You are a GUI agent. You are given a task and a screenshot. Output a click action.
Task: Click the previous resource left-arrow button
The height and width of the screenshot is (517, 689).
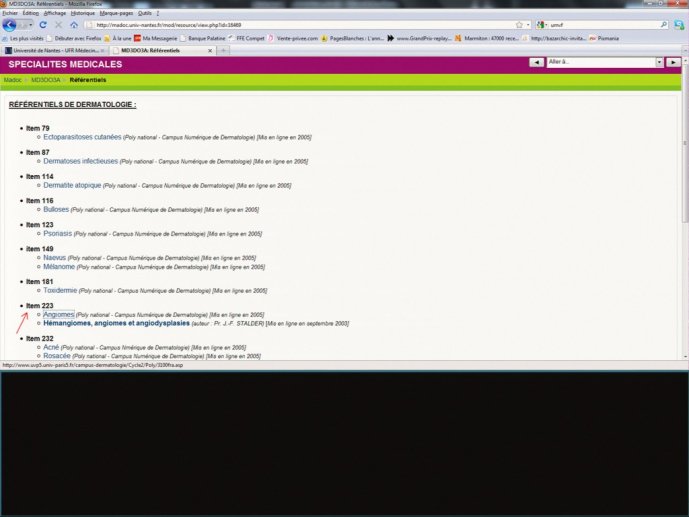[537, 62]
